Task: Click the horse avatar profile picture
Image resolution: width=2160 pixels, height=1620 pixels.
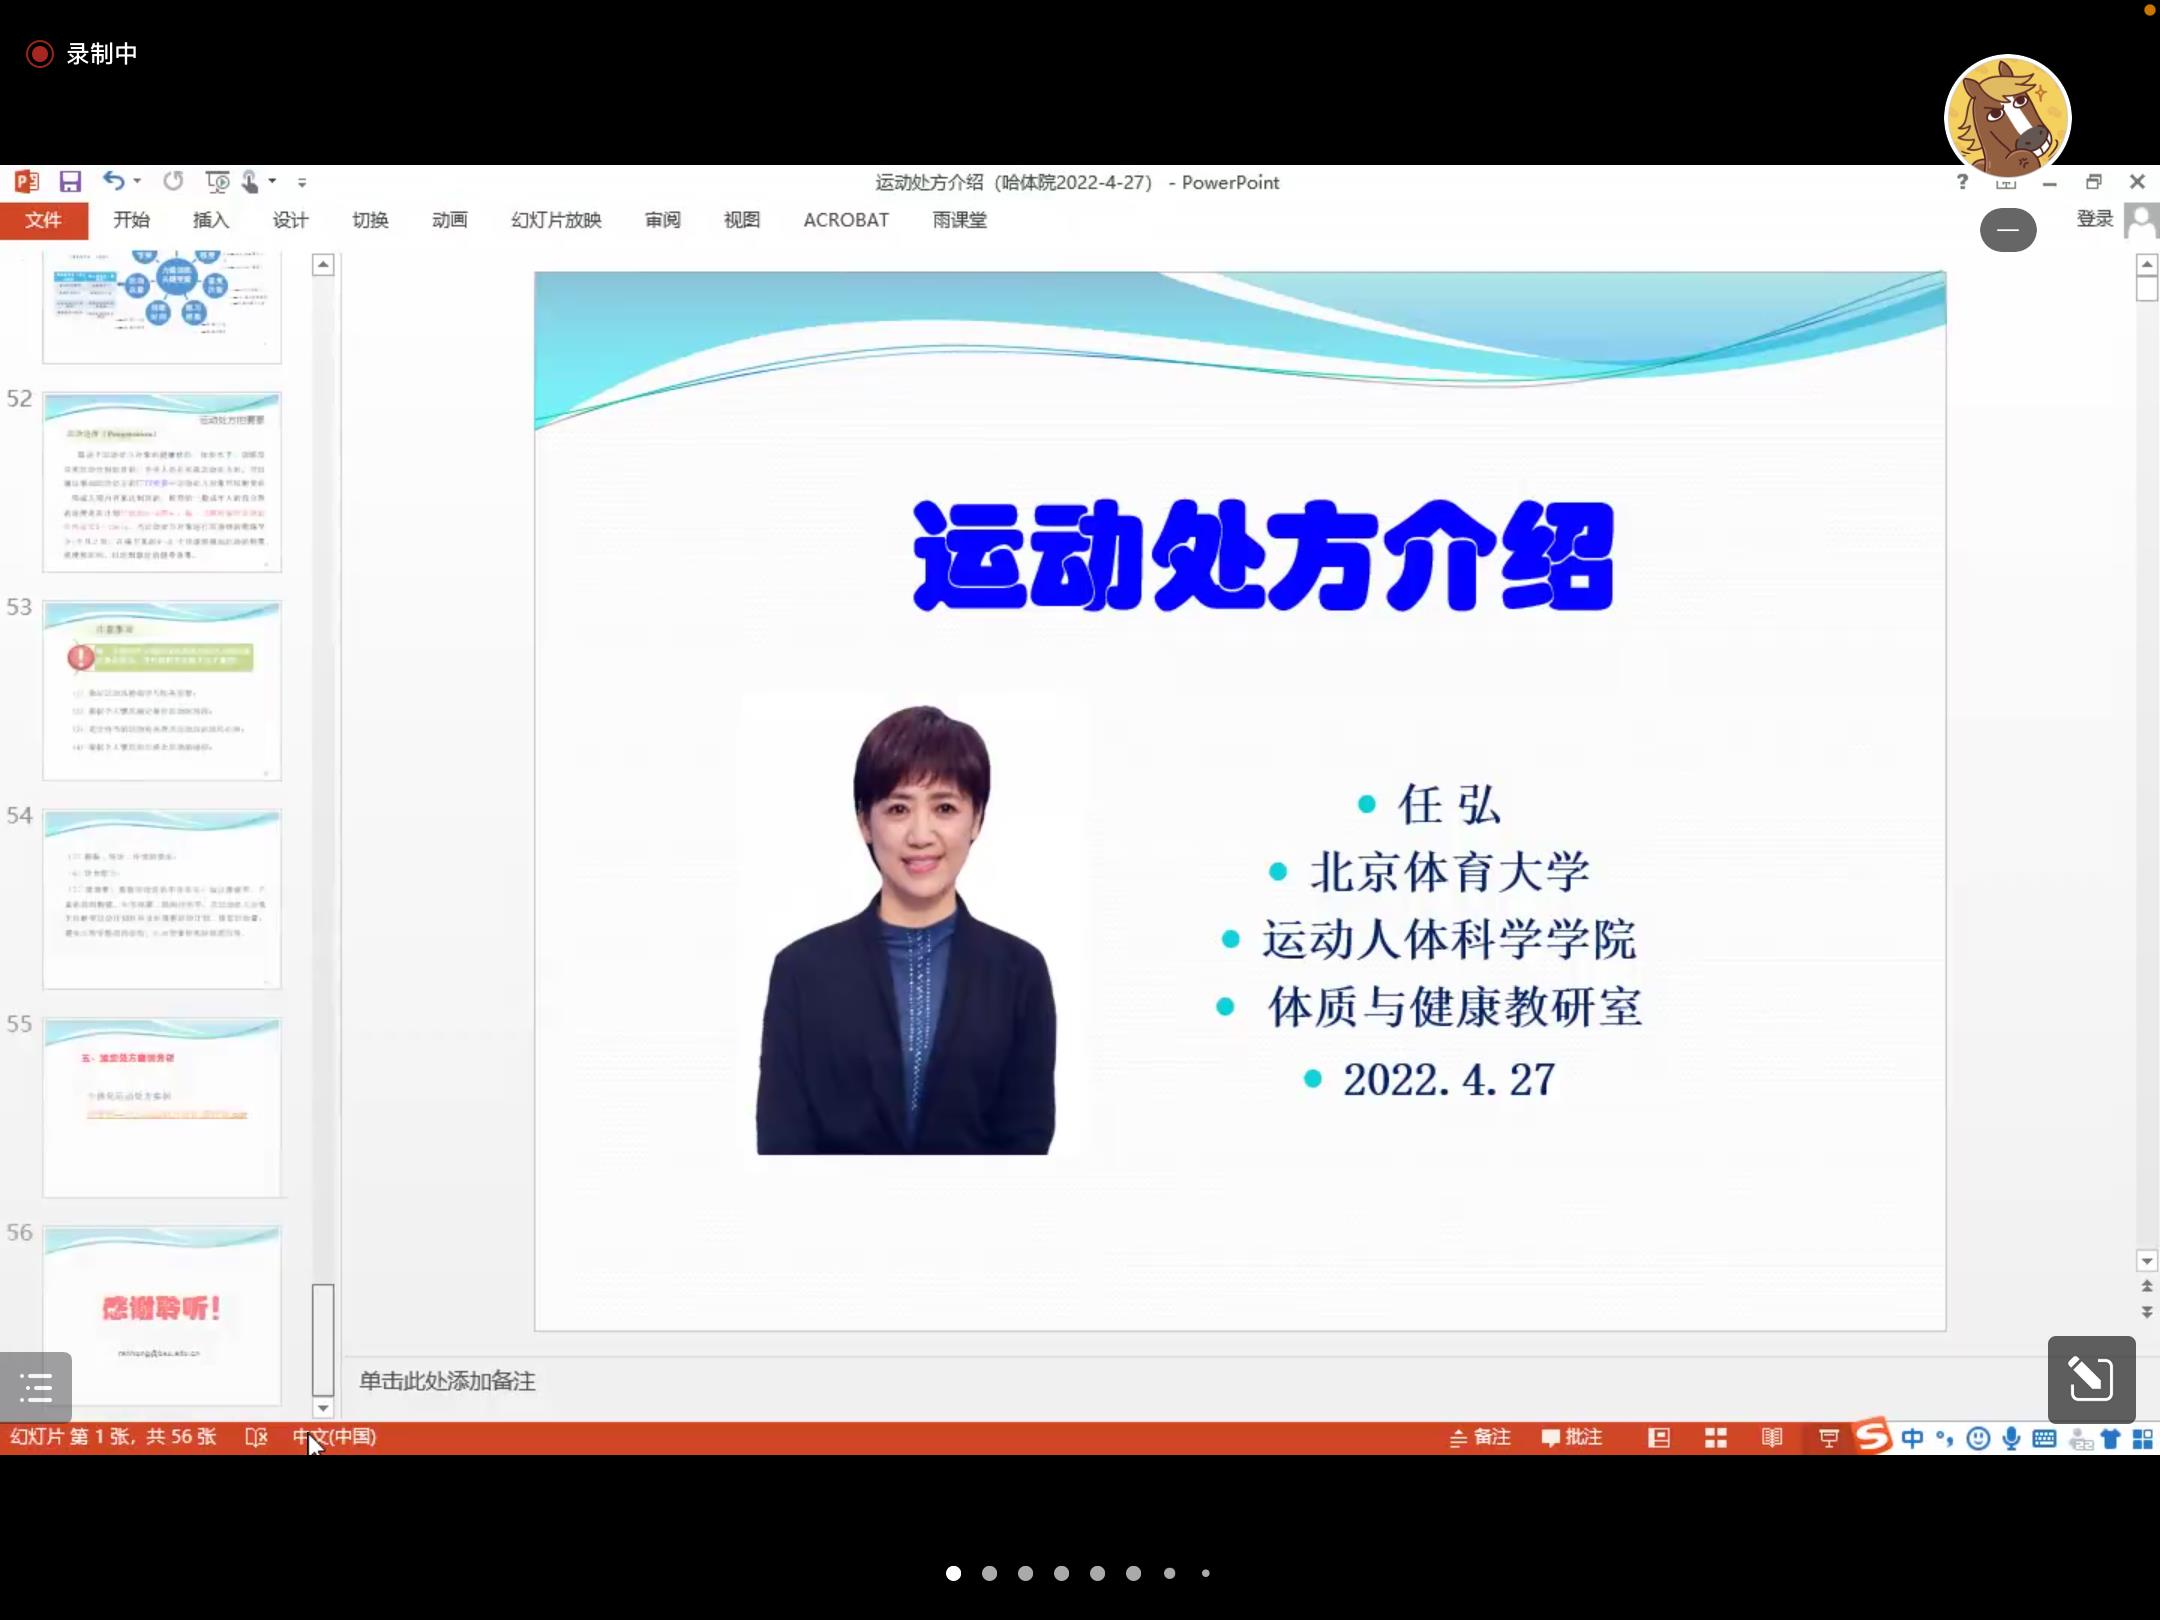Action: [x=2007, y=117]
